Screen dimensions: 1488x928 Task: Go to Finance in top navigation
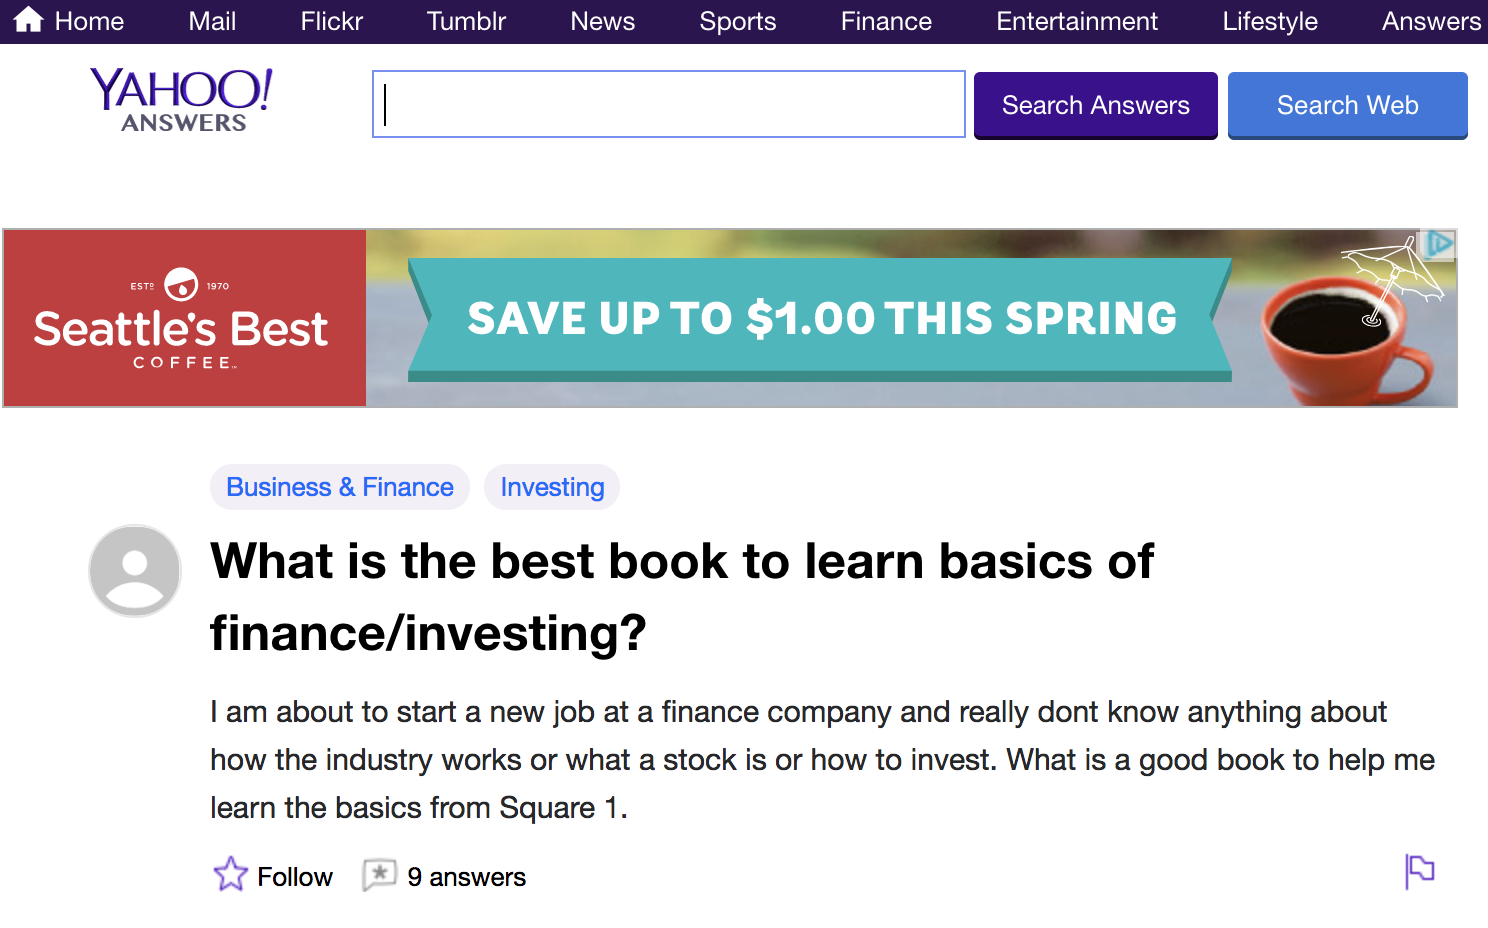[x=886, y=21]
